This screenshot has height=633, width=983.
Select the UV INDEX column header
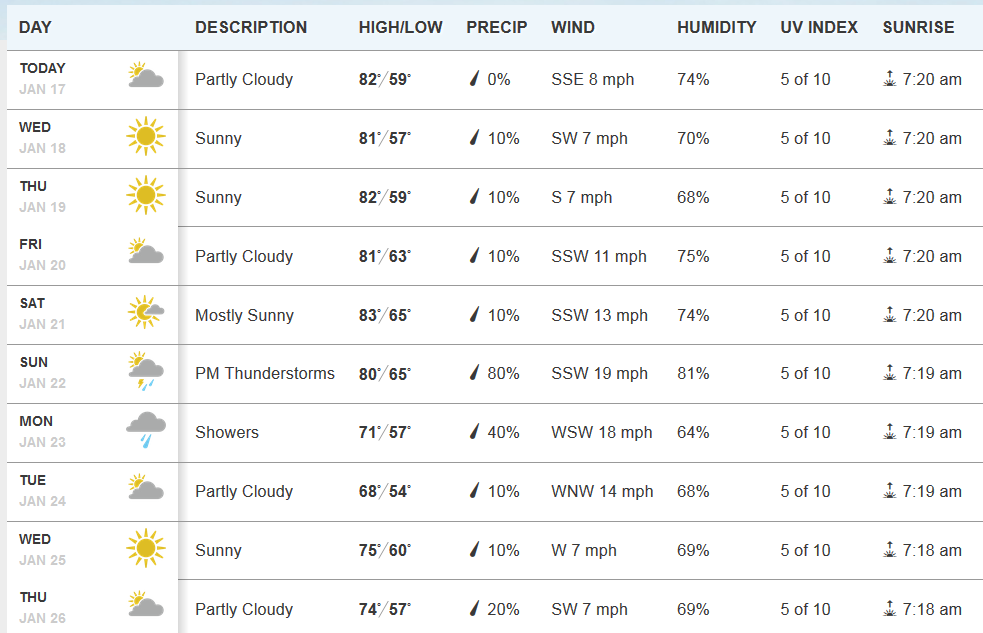(x=819, y=28)
